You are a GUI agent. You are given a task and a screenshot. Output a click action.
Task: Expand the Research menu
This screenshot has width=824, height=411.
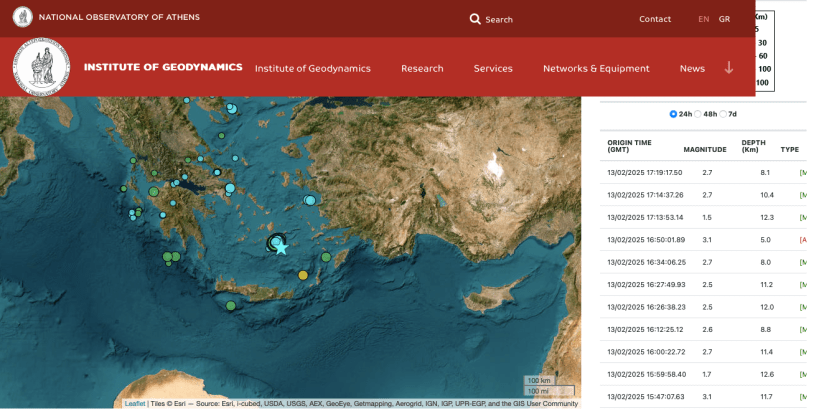click(x=422, y=69)
